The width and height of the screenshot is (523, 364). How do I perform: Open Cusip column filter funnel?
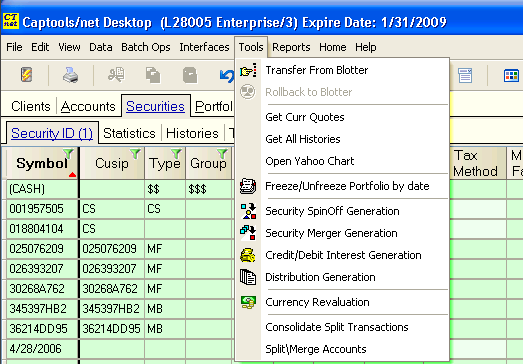pyautogui.click(x=135, y=154)
